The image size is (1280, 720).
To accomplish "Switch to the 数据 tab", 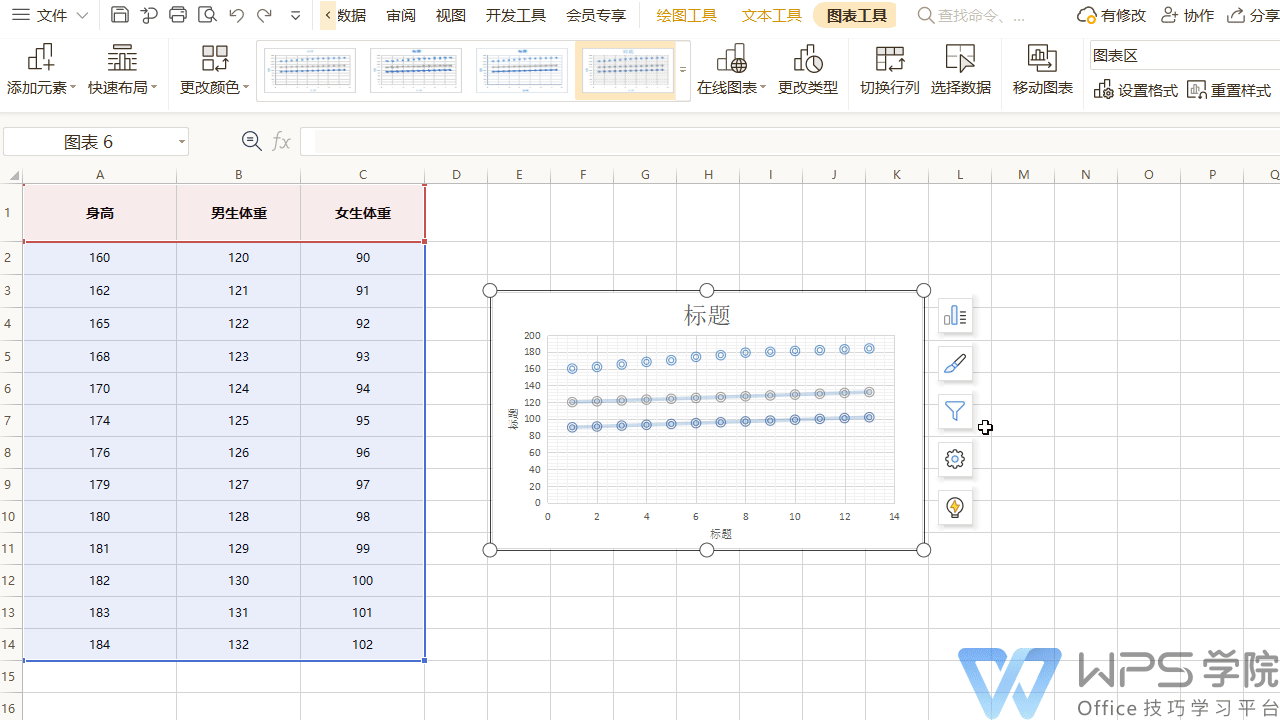I will [x=351, y=15].
